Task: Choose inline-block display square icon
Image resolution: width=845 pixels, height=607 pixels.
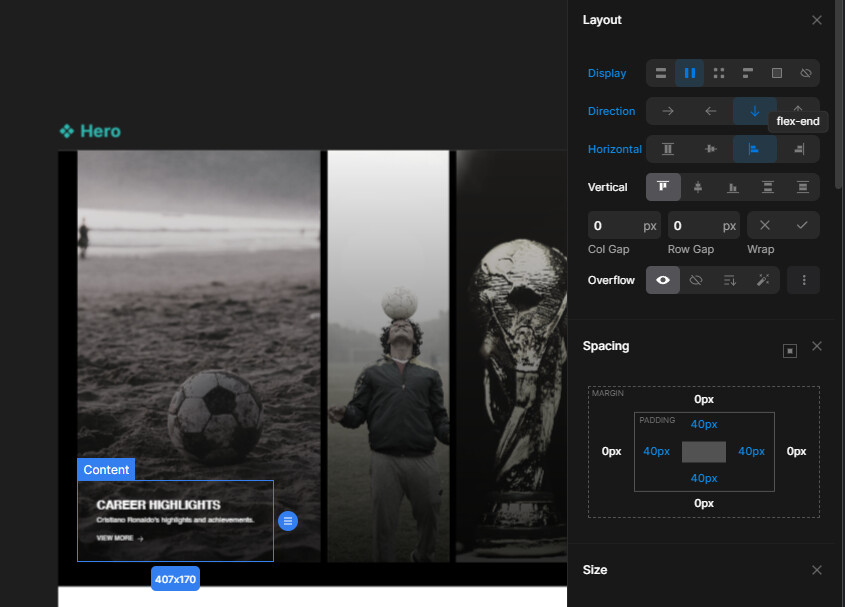Action: pyautogui.click(x=777, y=73)
